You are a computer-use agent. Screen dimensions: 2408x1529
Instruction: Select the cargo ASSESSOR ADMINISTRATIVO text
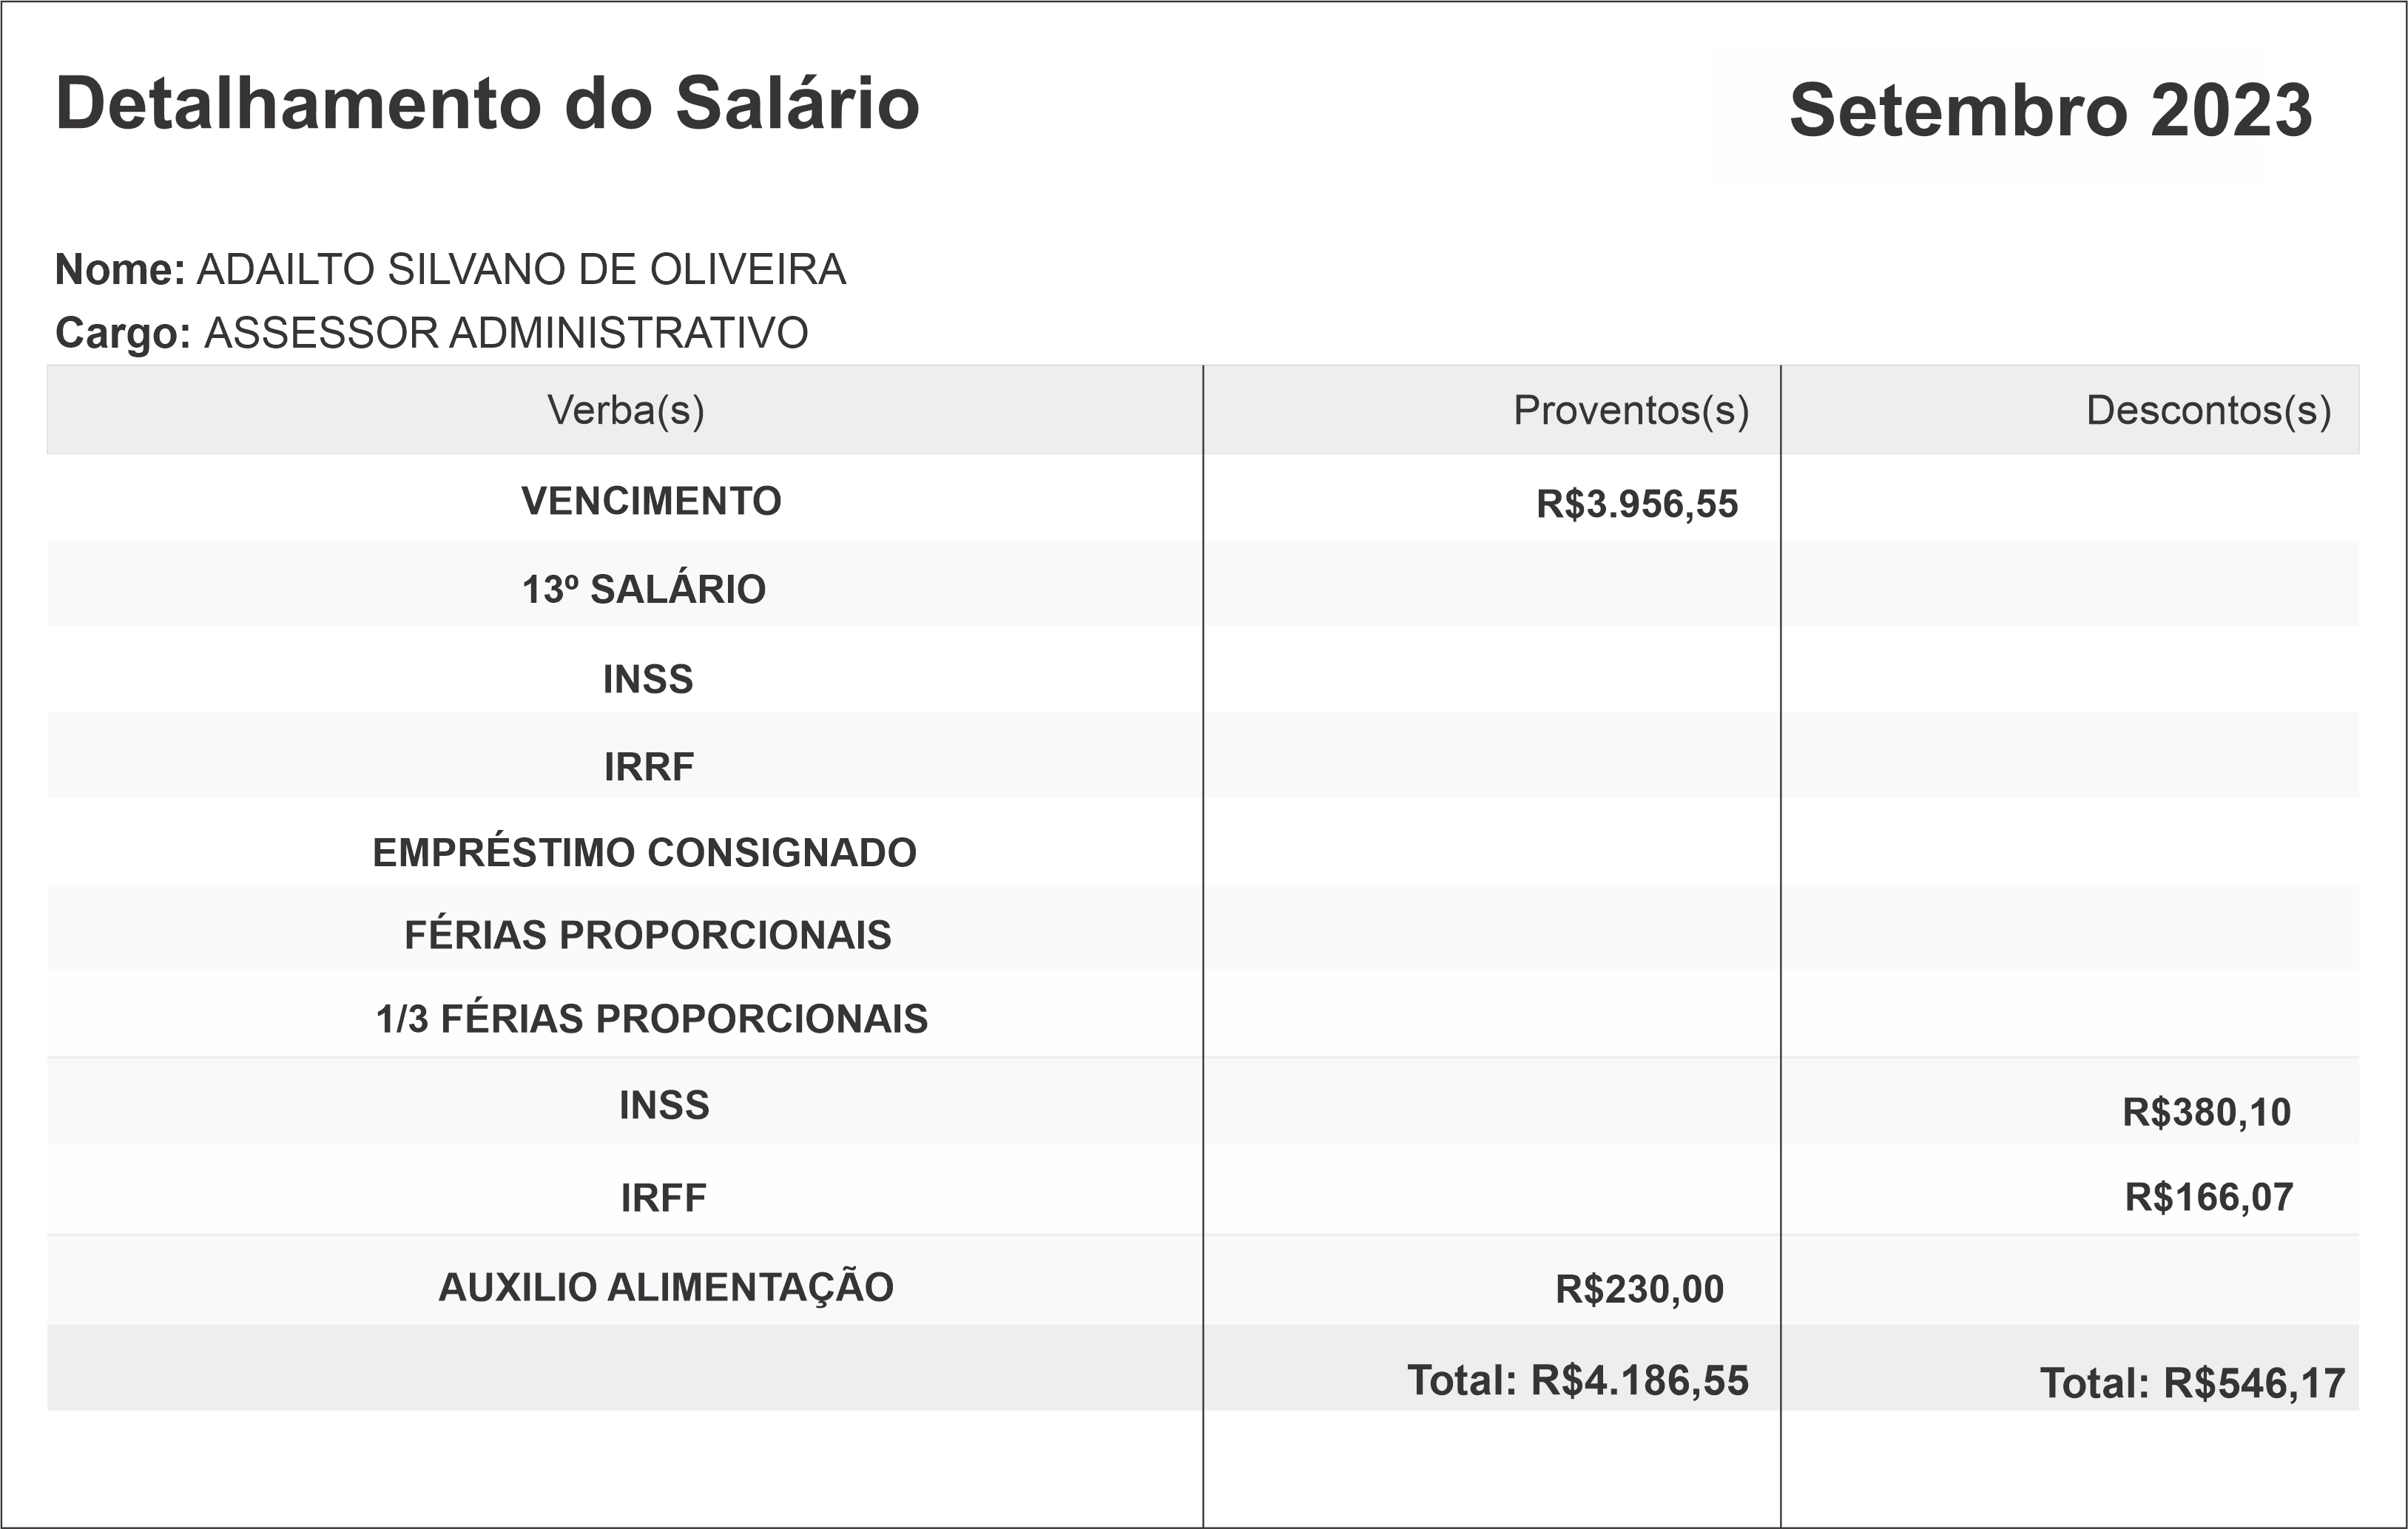click(x=506, y=333)
